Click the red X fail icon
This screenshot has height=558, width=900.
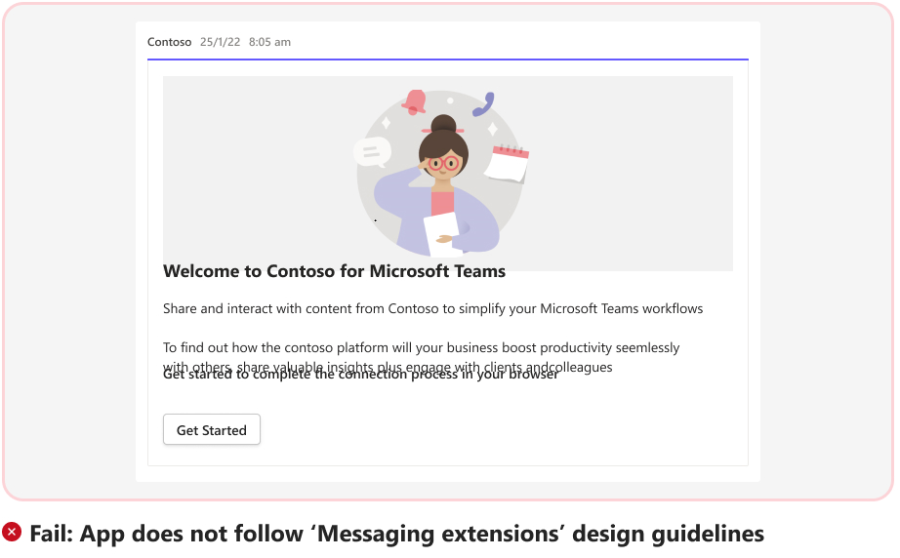click(x=12, y=533)
